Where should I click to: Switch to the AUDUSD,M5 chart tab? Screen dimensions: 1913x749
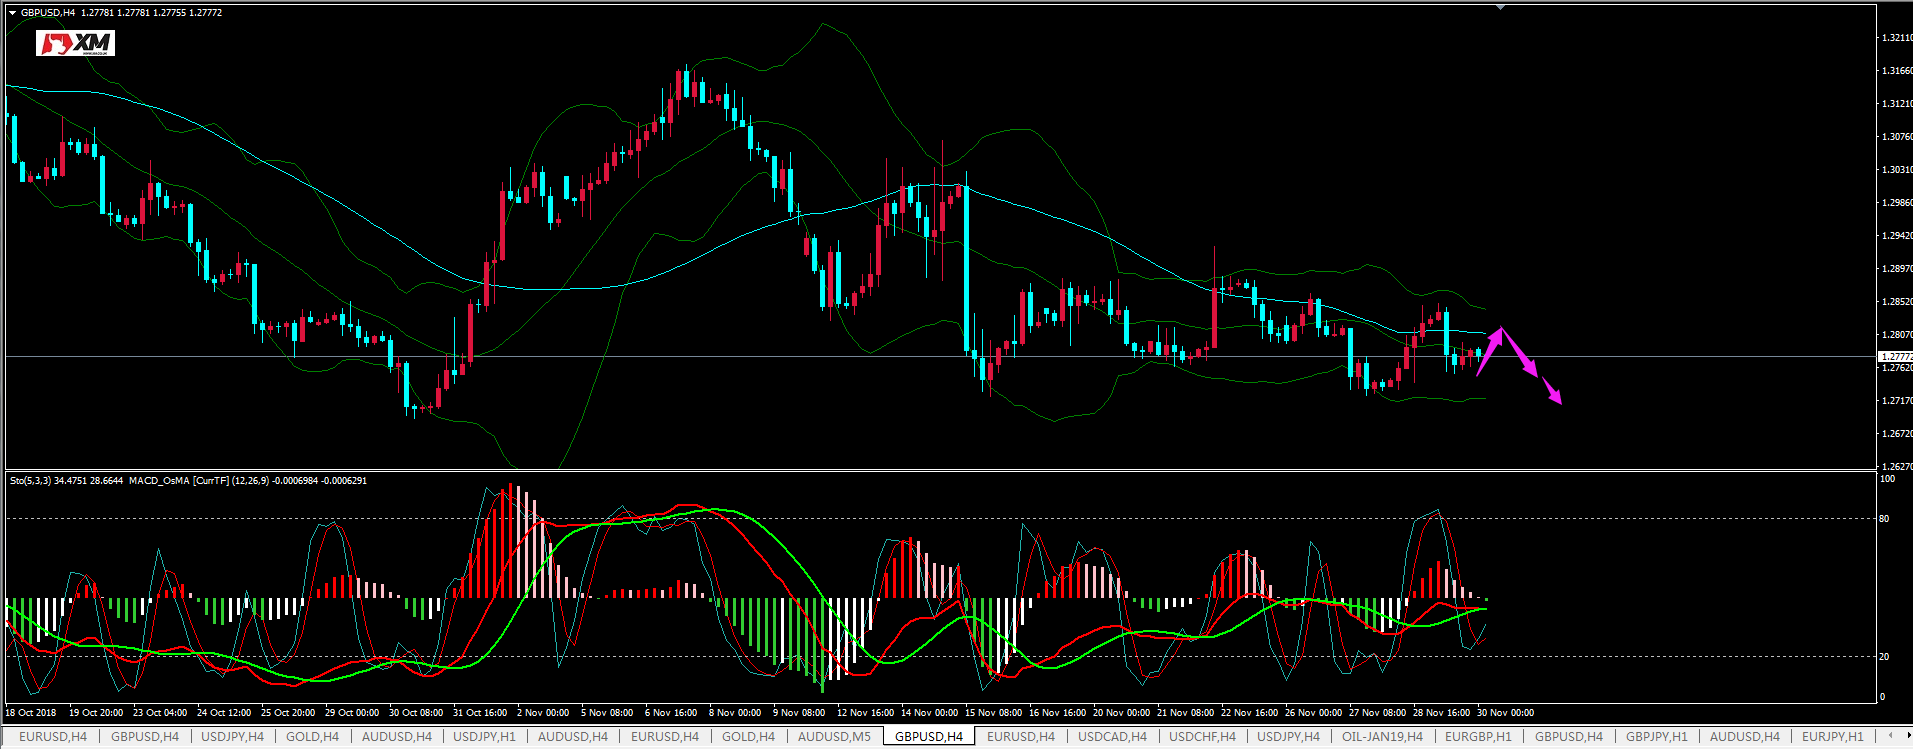pos(834,737)
